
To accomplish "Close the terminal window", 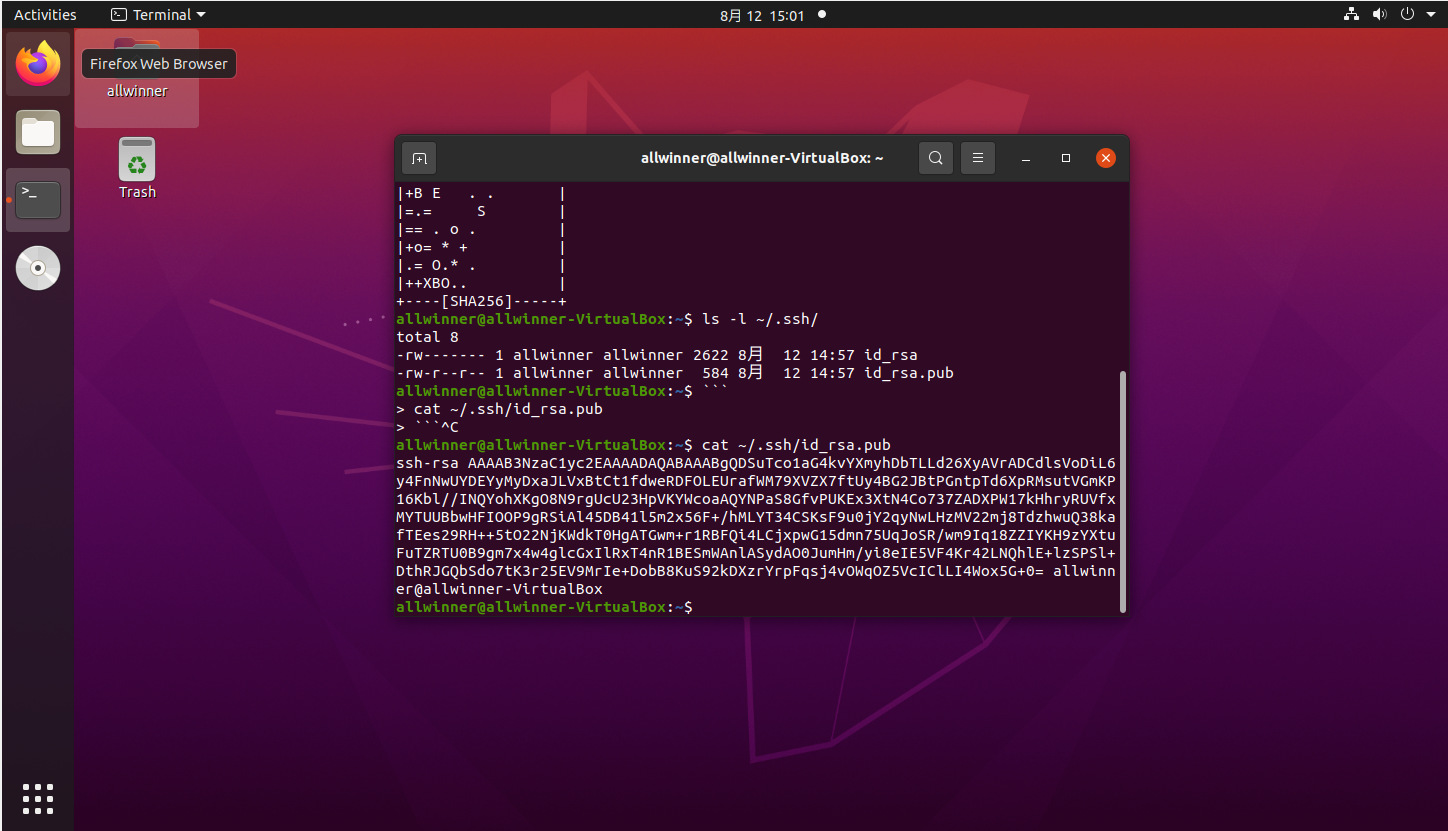I will tap(1105, 158).
